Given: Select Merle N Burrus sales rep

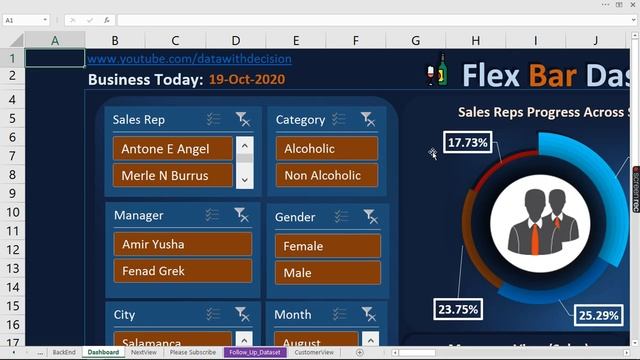Looking at the screenshot, I should coord(173,175).
